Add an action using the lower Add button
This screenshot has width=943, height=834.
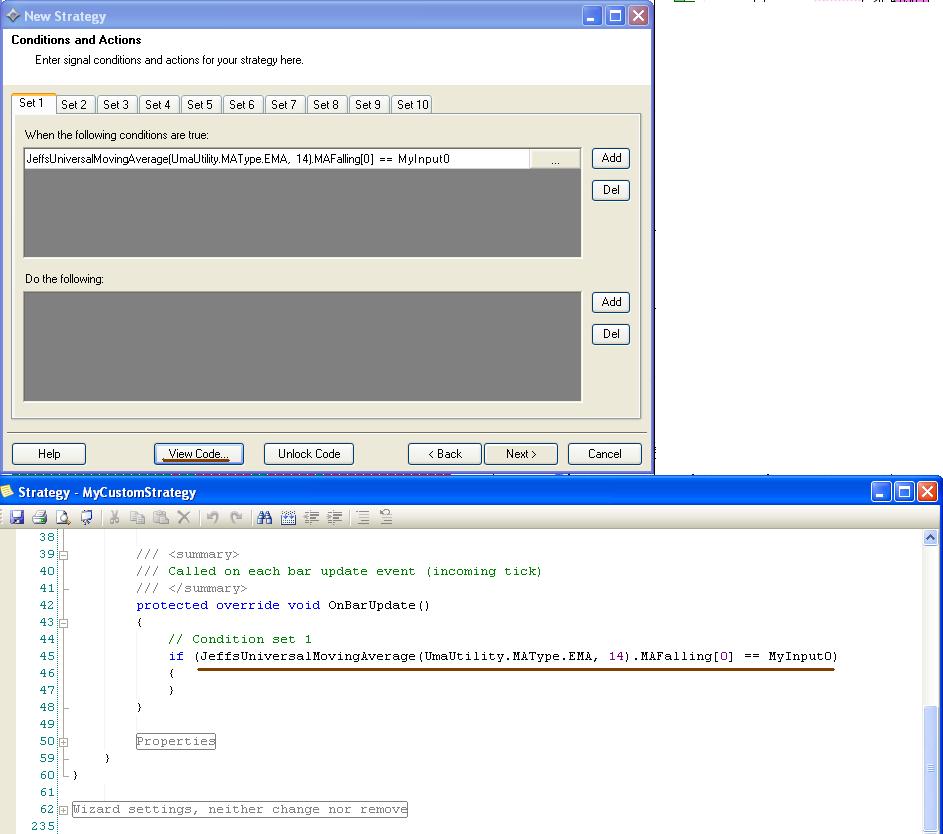[x=611, y=302]
